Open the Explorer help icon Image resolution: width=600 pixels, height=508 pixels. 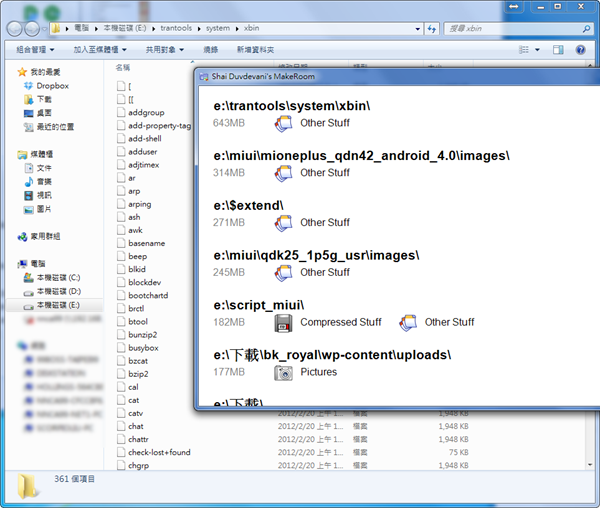coord(580,50)
